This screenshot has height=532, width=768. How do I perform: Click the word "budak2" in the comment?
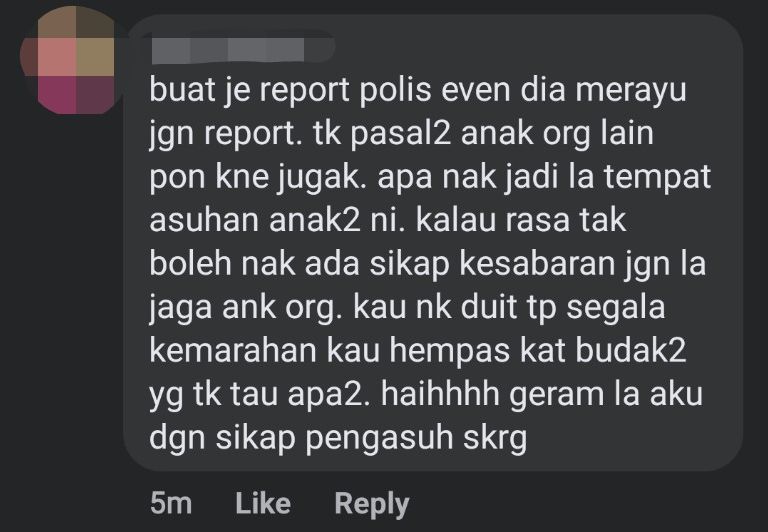click(631, 351)
